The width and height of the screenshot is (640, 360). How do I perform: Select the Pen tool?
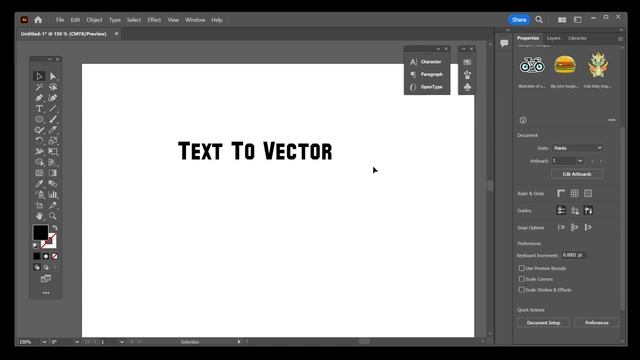coord(39,98)
